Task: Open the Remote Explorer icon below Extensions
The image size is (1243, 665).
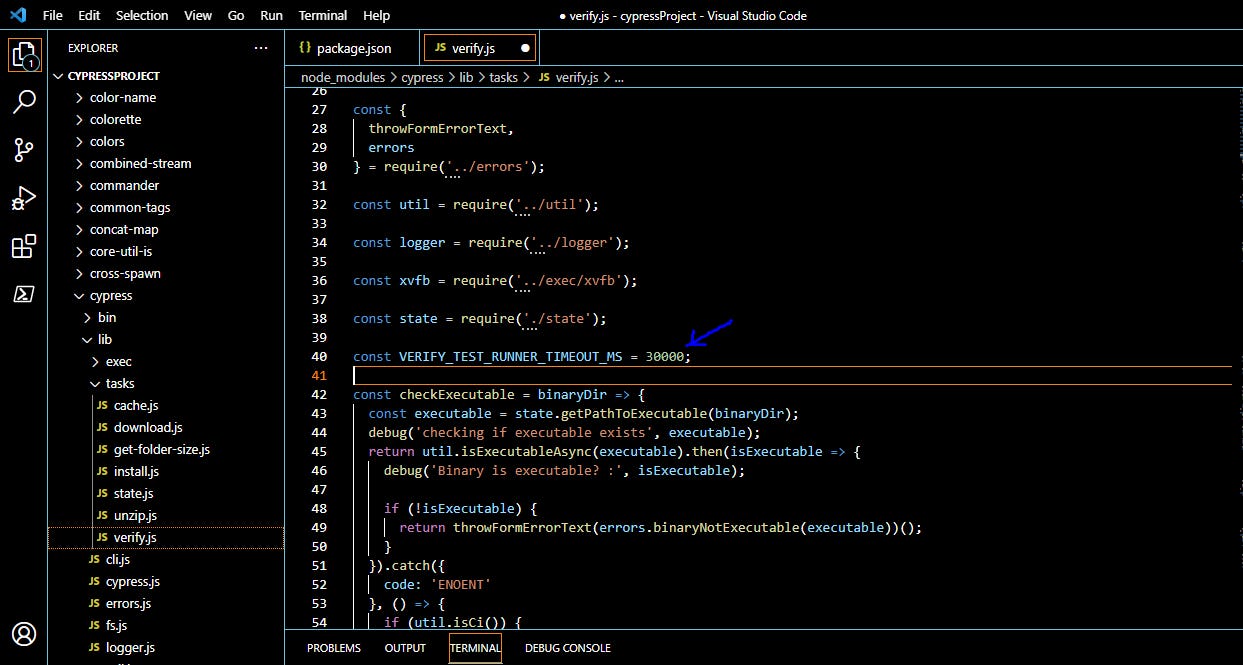Action: point(24,293)
